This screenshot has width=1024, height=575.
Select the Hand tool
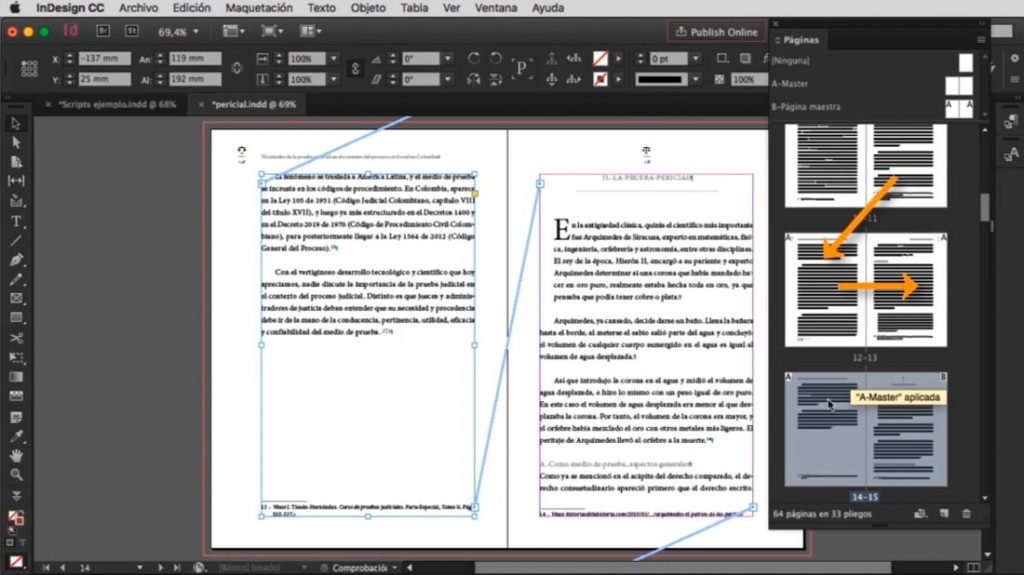pyautogui.click(x=16, y=455)
